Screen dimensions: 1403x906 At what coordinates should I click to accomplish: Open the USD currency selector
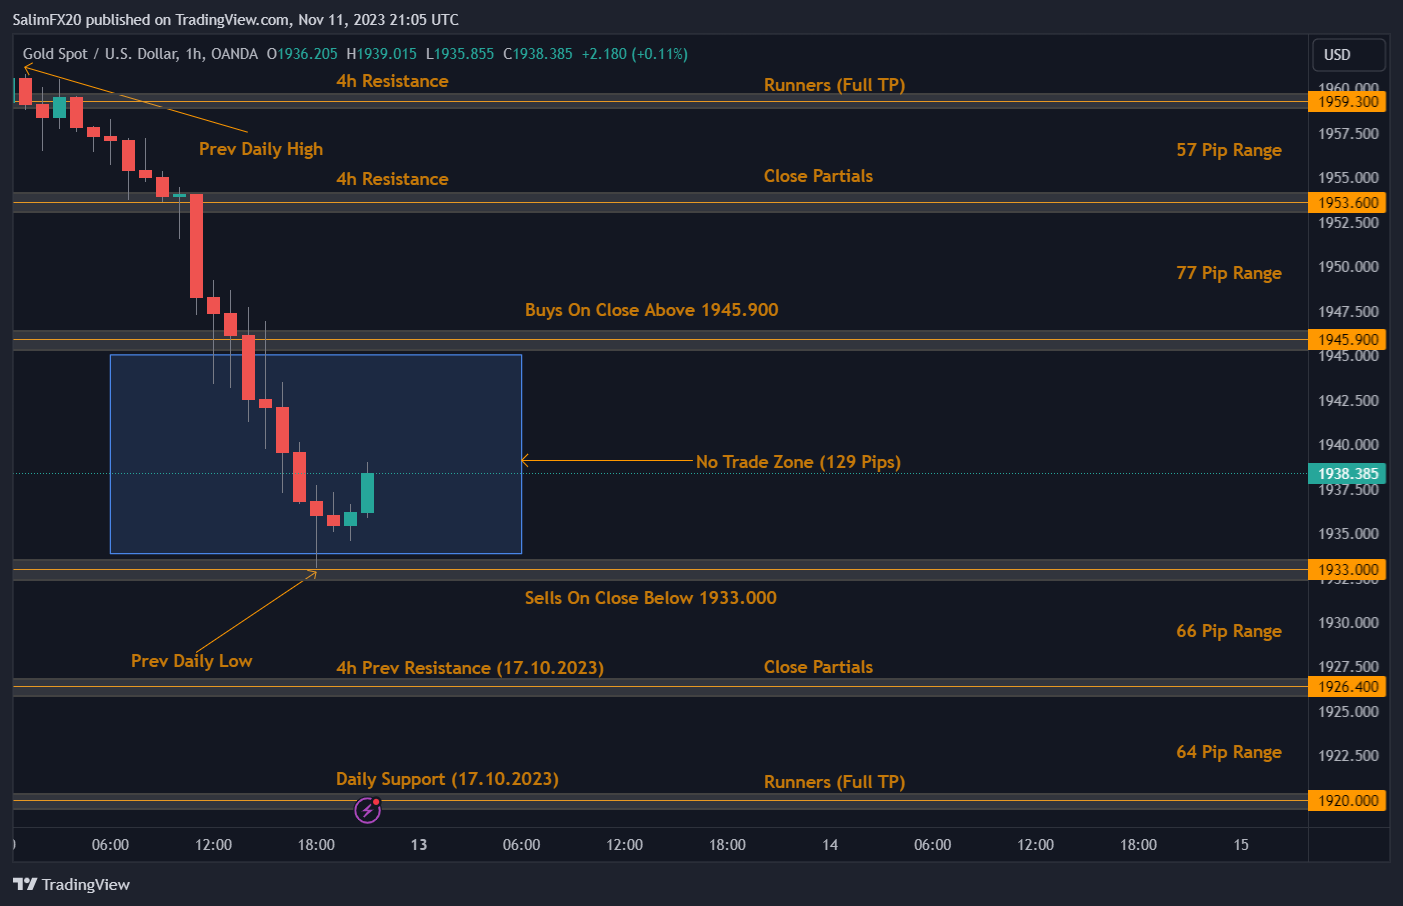click(1348, 55)
